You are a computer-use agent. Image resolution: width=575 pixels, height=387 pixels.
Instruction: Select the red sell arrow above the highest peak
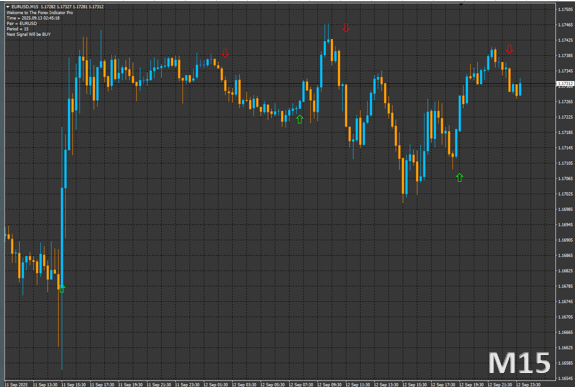tap(346, 28)
